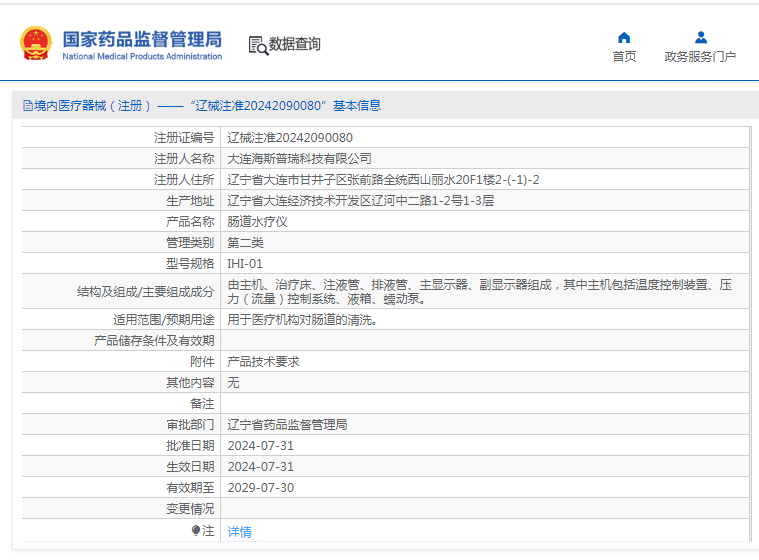Select other content value 无

233,383
